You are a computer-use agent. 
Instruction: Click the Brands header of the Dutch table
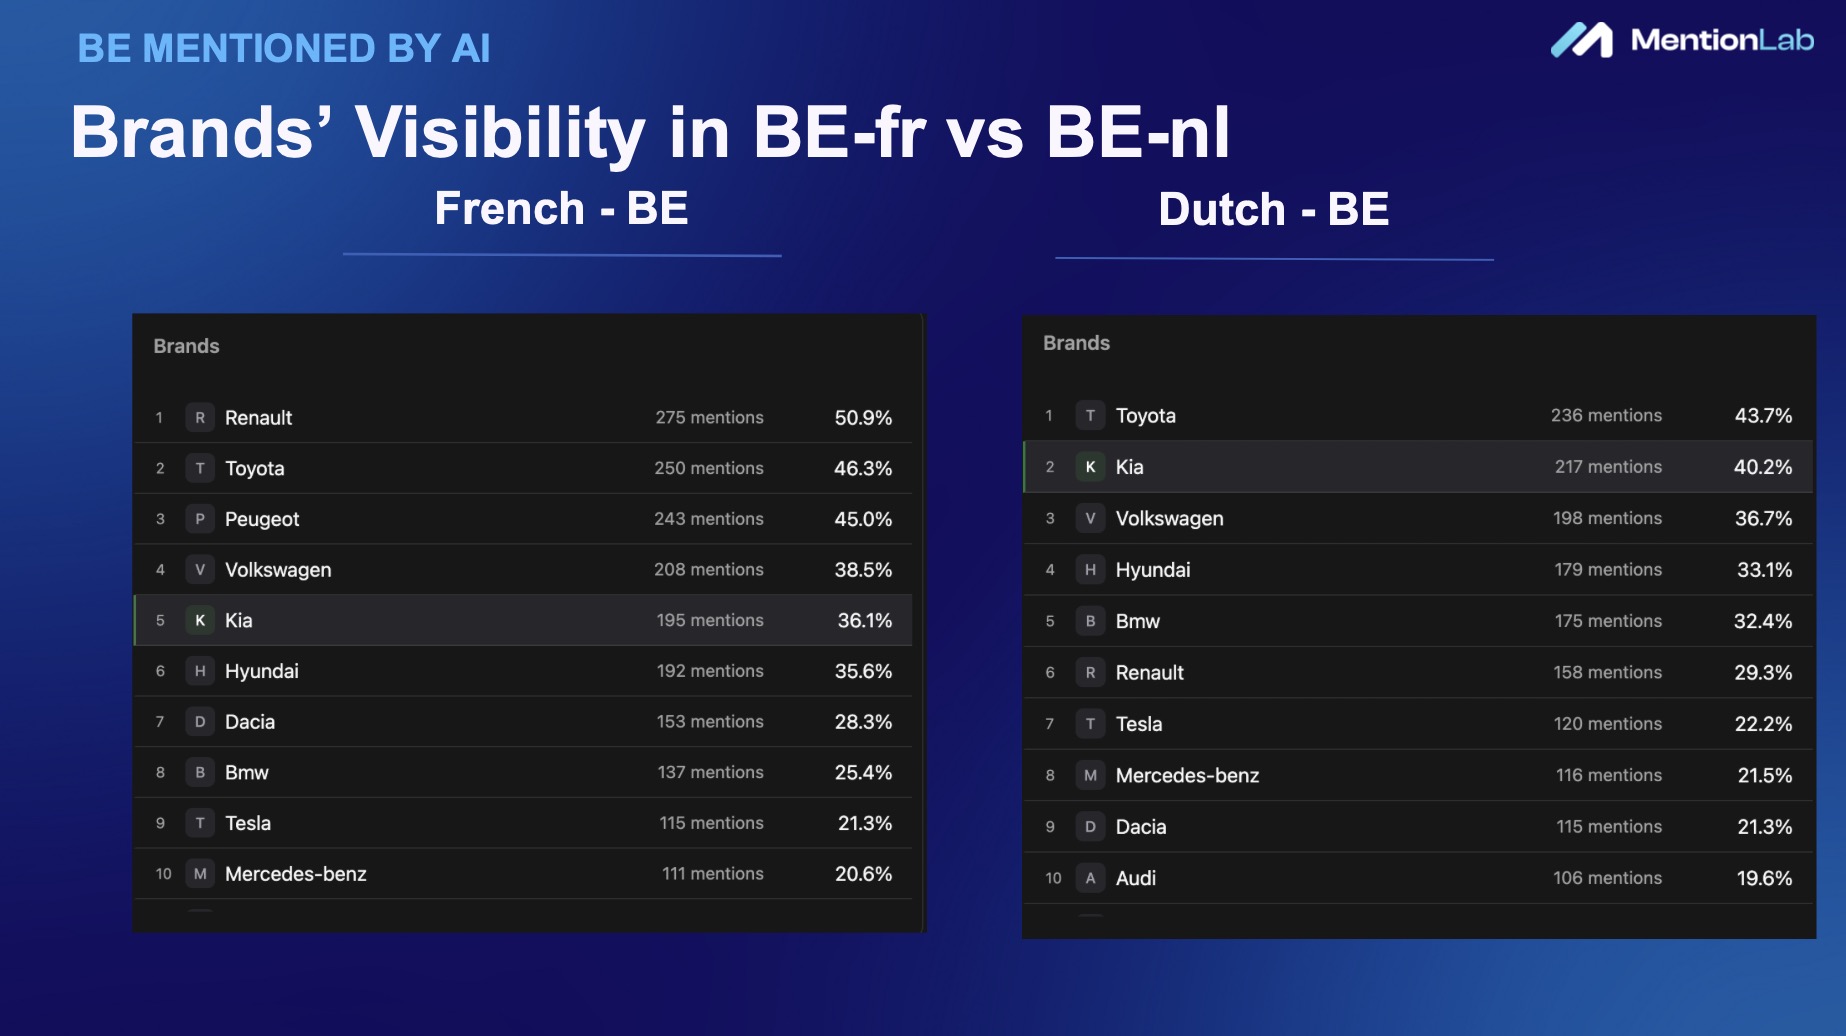[x=1076, y=343]
